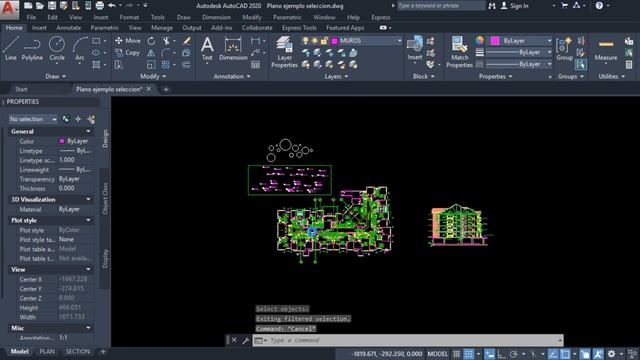Add a new layout tab with plus

[x=103, y=351]
